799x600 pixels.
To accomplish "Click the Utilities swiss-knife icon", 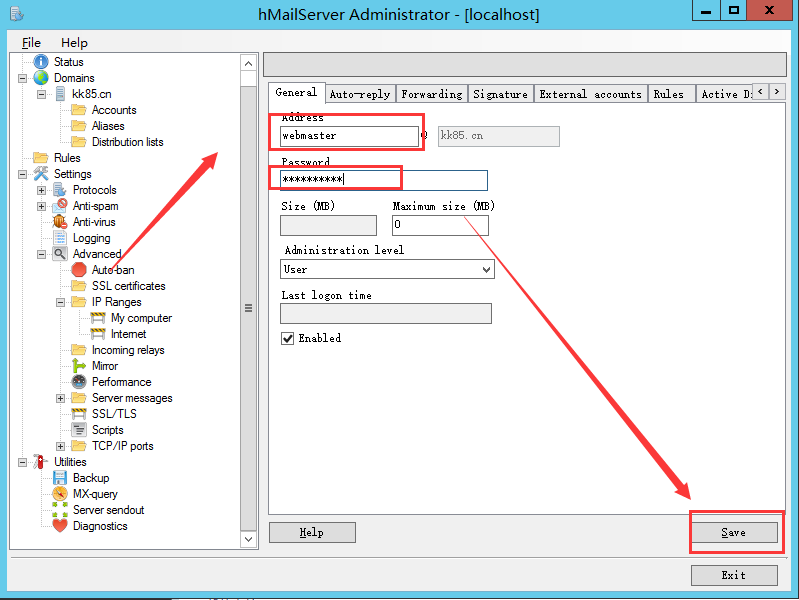I will click(x=41, y=462).
